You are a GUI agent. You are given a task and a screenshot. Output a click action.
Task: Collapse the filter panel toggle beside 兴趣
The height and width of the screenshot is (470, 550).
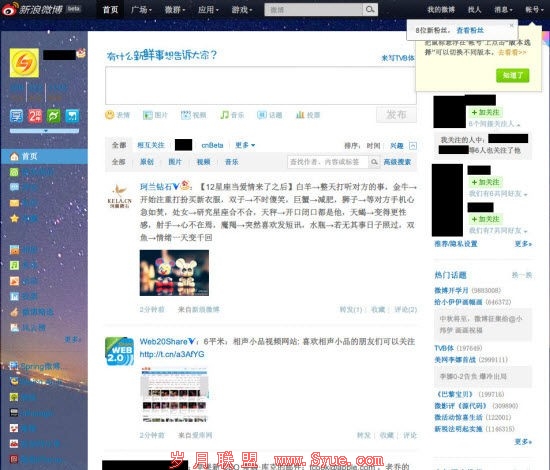[x=413, y=146]
